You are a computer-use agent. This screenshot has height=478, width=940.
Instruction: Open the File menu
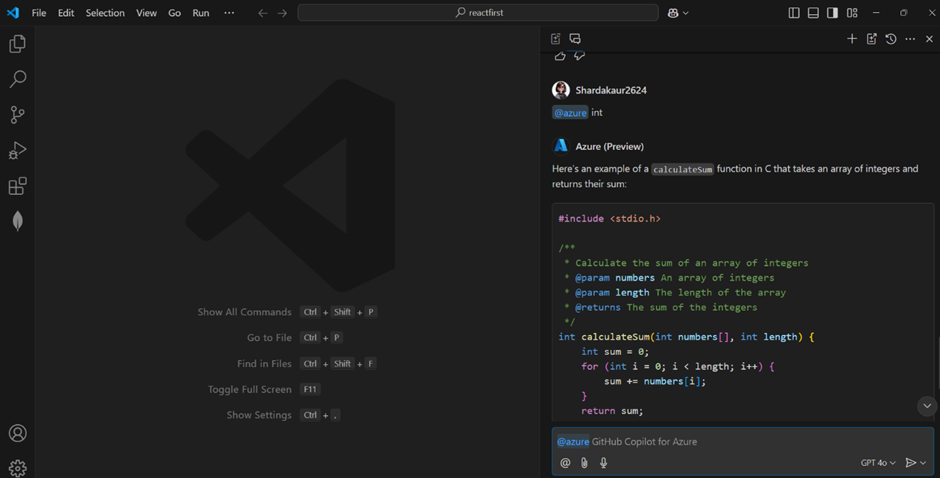(x=39, y=13)
